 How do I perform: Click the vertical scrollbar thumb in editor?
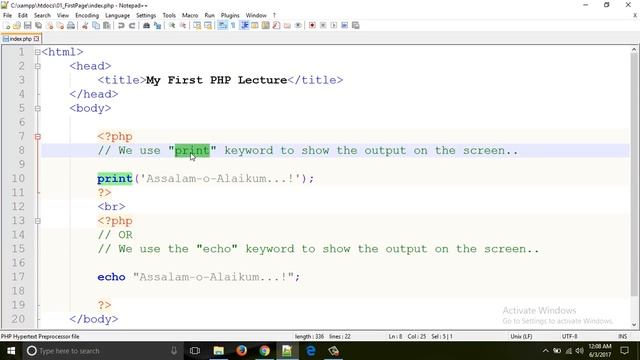point(633,176)
